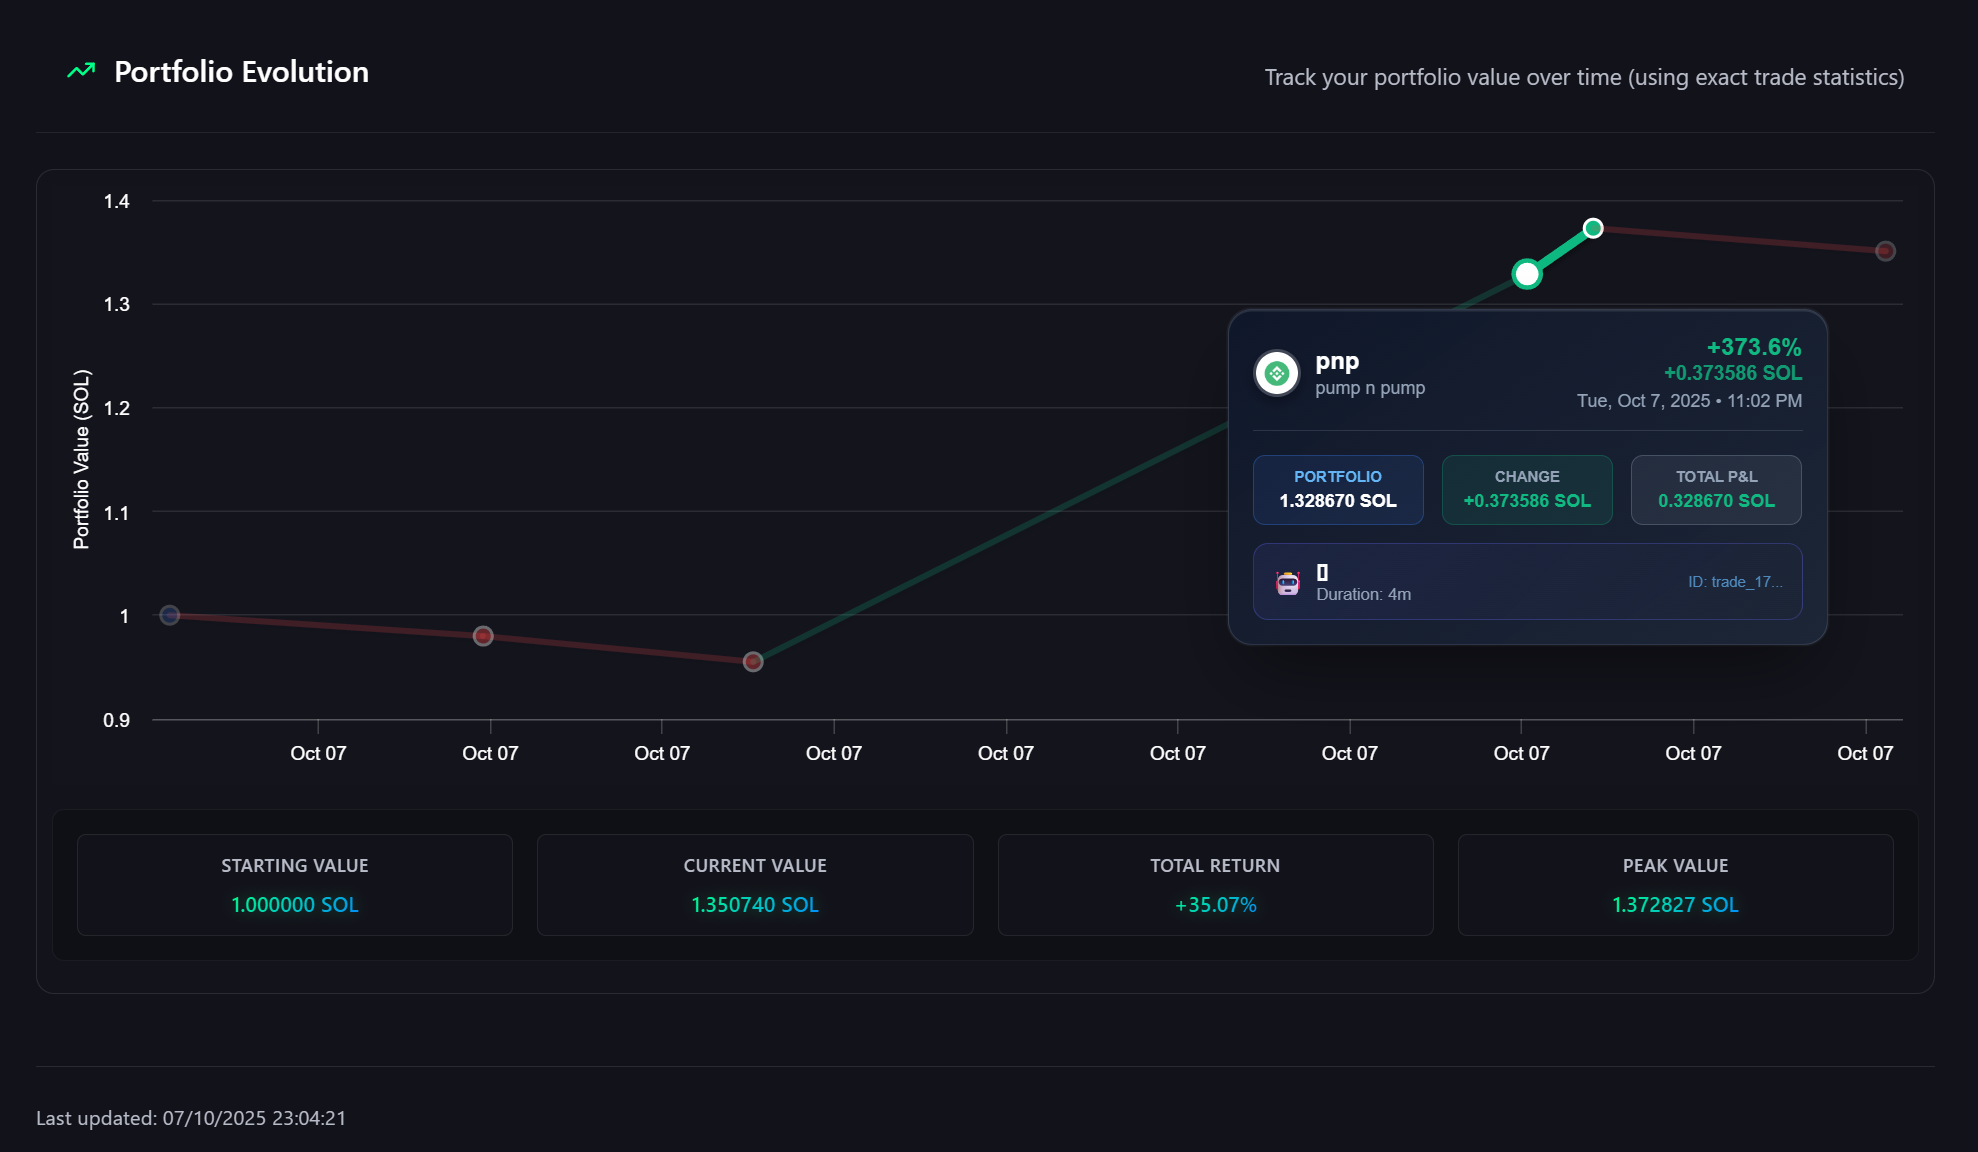Image resolution: width=1978 pixels, height=1152 pixels.
Task: Click the +373.6% percentage label
Action: click(1753, 347)
